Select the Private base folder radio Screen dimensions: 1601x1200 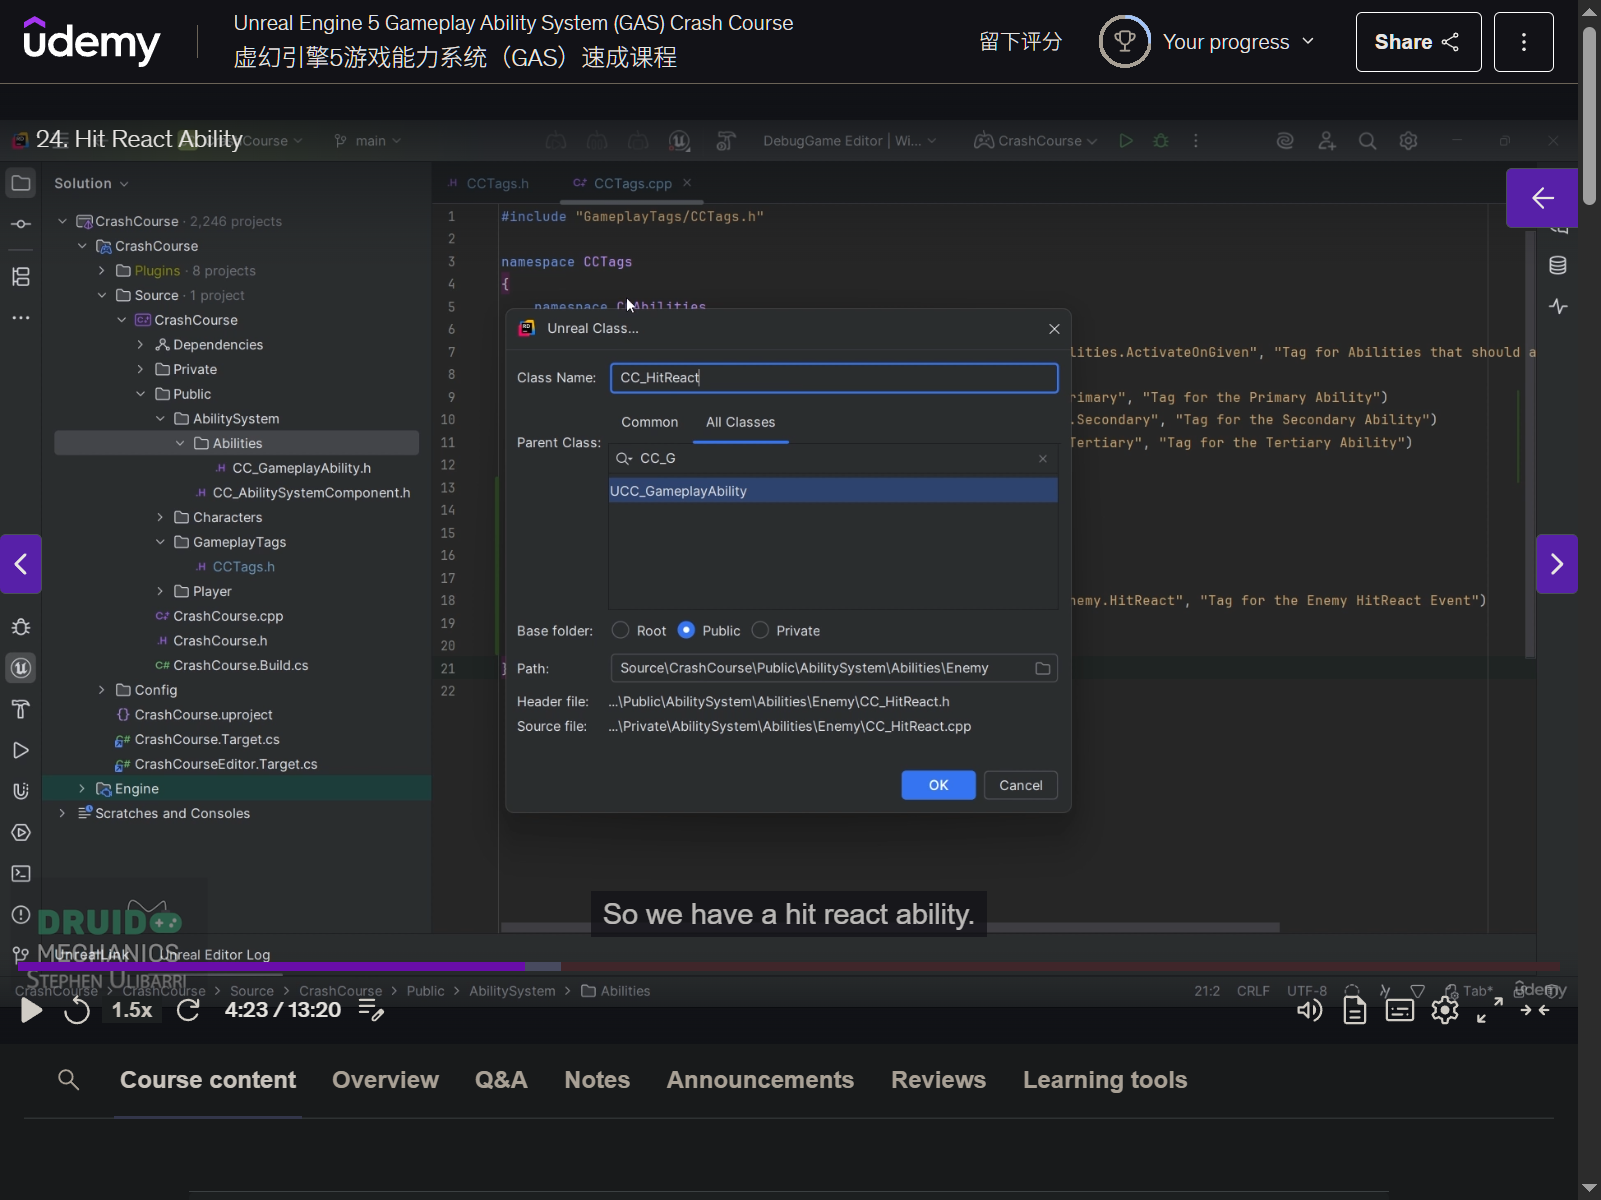coord(760,630)
